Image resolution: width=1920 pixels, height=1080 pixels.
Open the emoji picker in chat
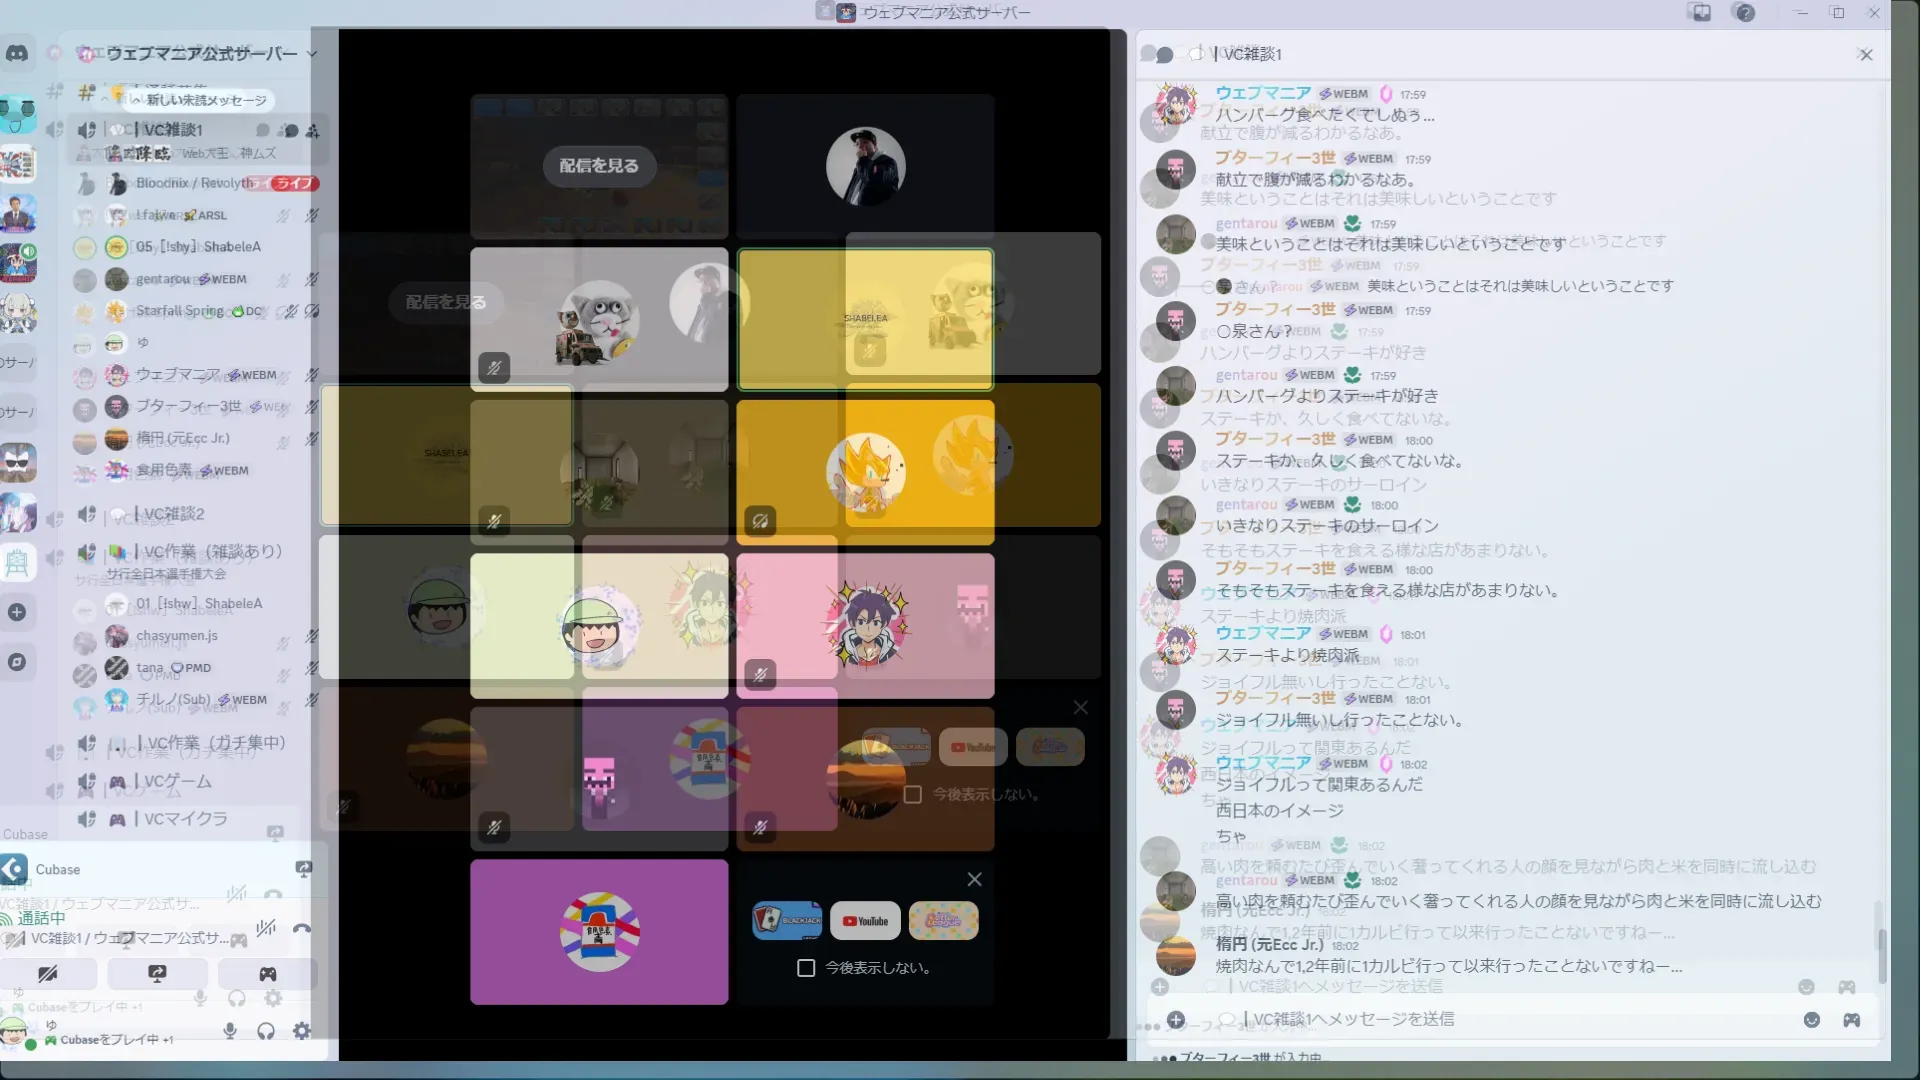pyautogui.click(x=1812, y=1020)
